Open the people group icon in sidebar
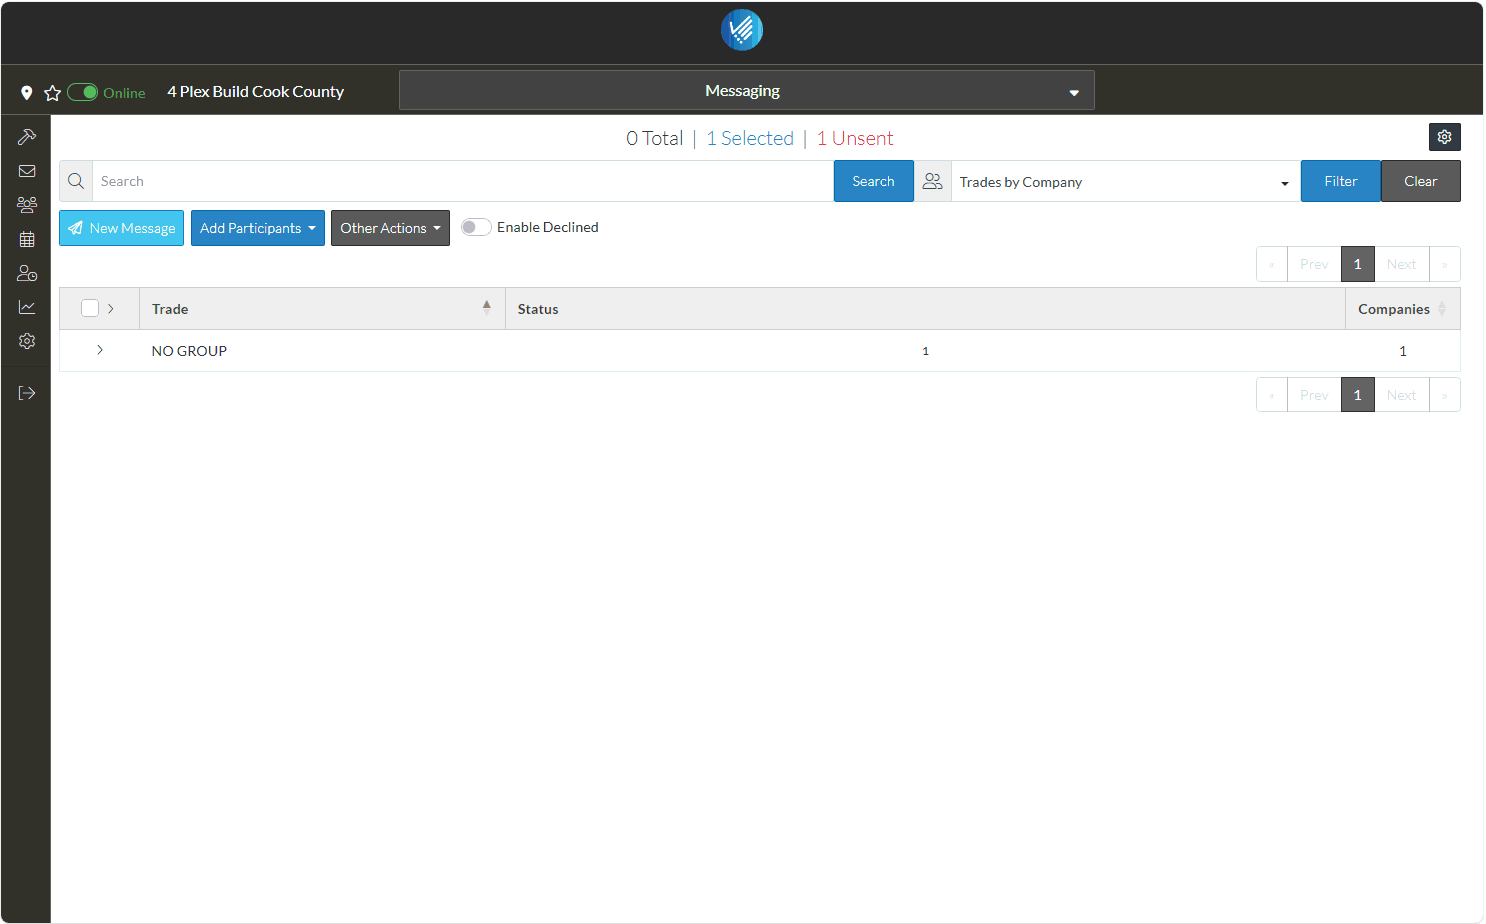Image resolution: width=1486 pixels, height=924 pixels. [27, 205]
